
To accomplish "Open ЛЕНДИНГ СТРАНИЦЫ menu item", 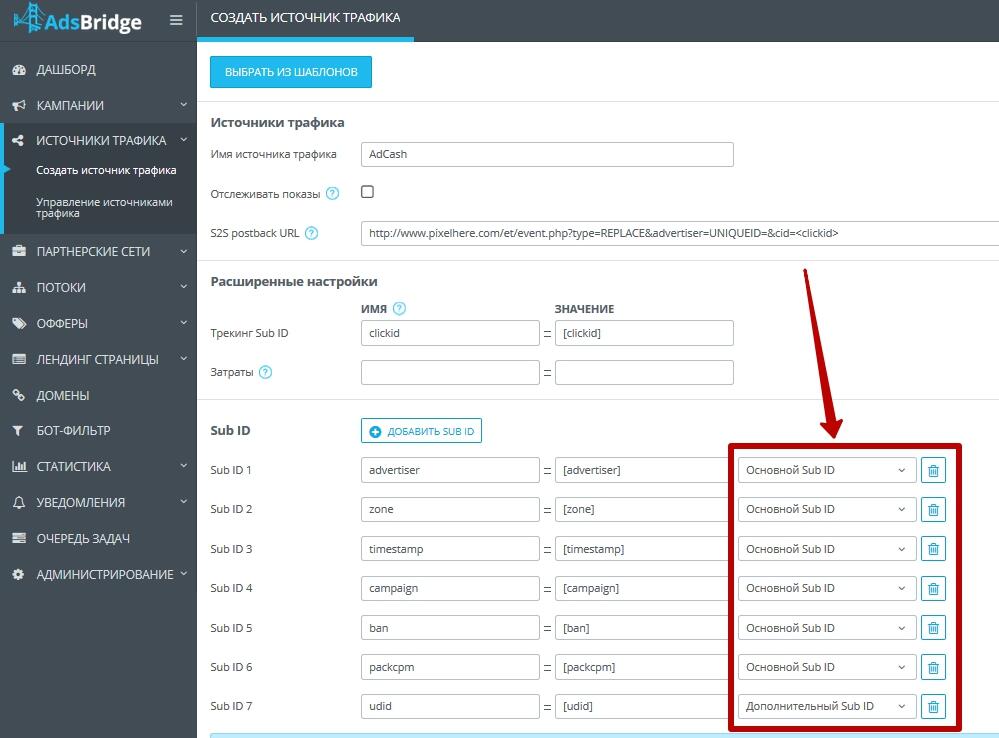I will coord(98,359).
